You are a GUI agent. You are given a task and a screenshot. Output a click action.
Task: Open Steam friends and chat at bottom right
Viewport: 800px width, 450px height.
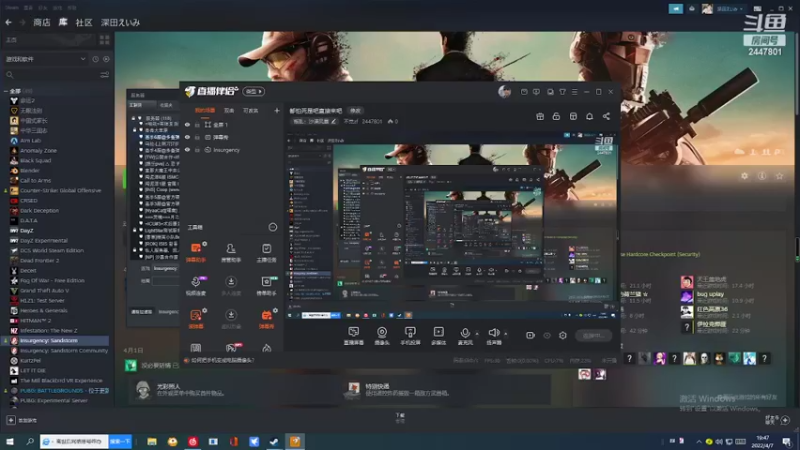pyautogui.click(x=778, y=420)
